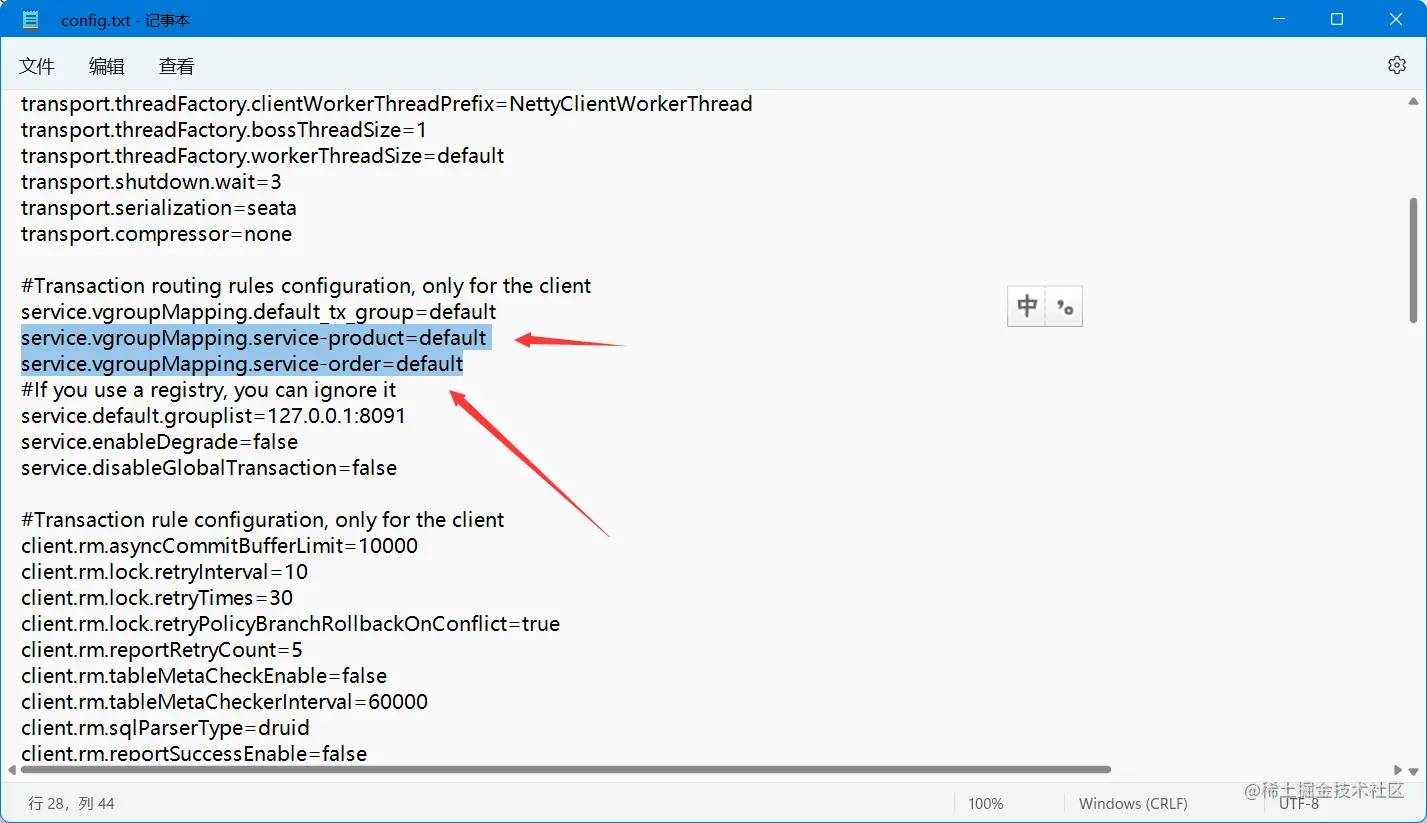Click the UTF-8 encoding status entry
The image size is (1427, 823).
(1299, 804)
